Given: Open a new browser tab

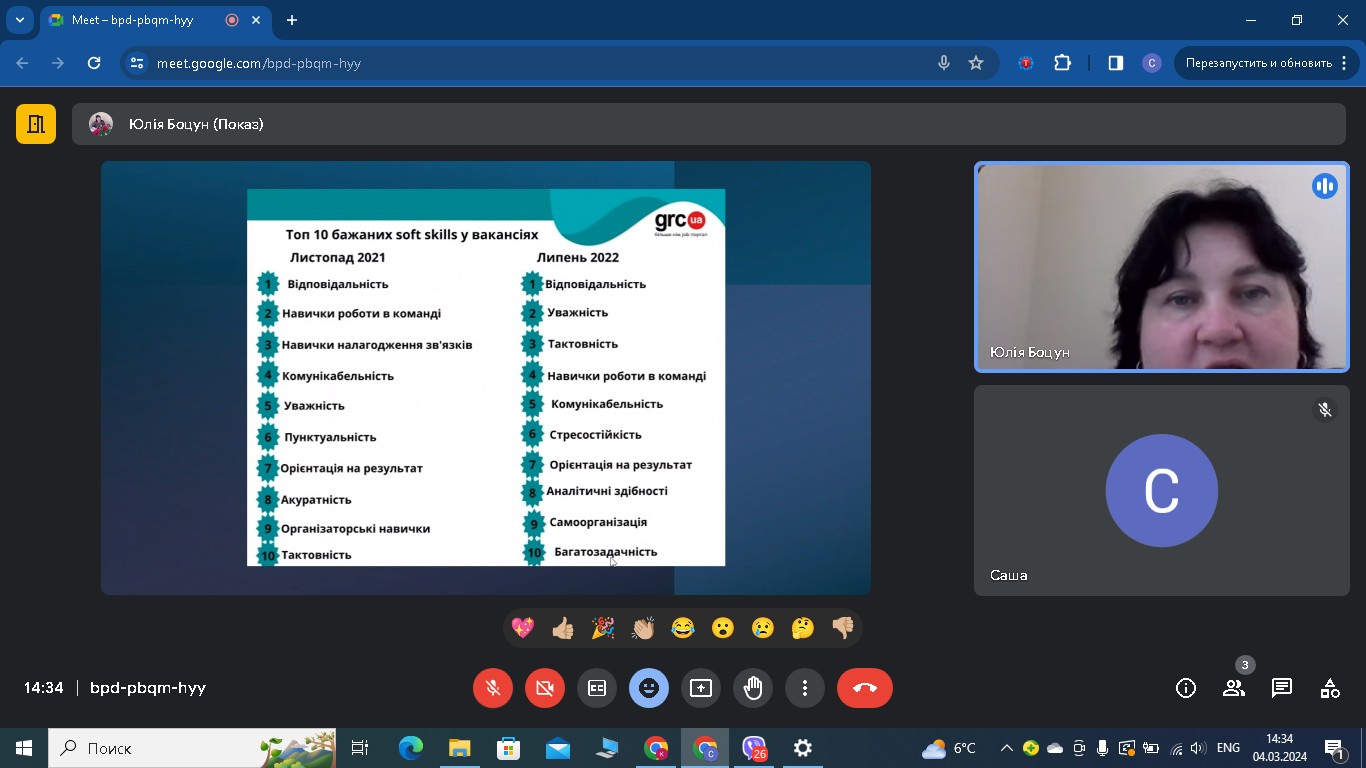Looking at the screenshot, I should click(292, 20).
